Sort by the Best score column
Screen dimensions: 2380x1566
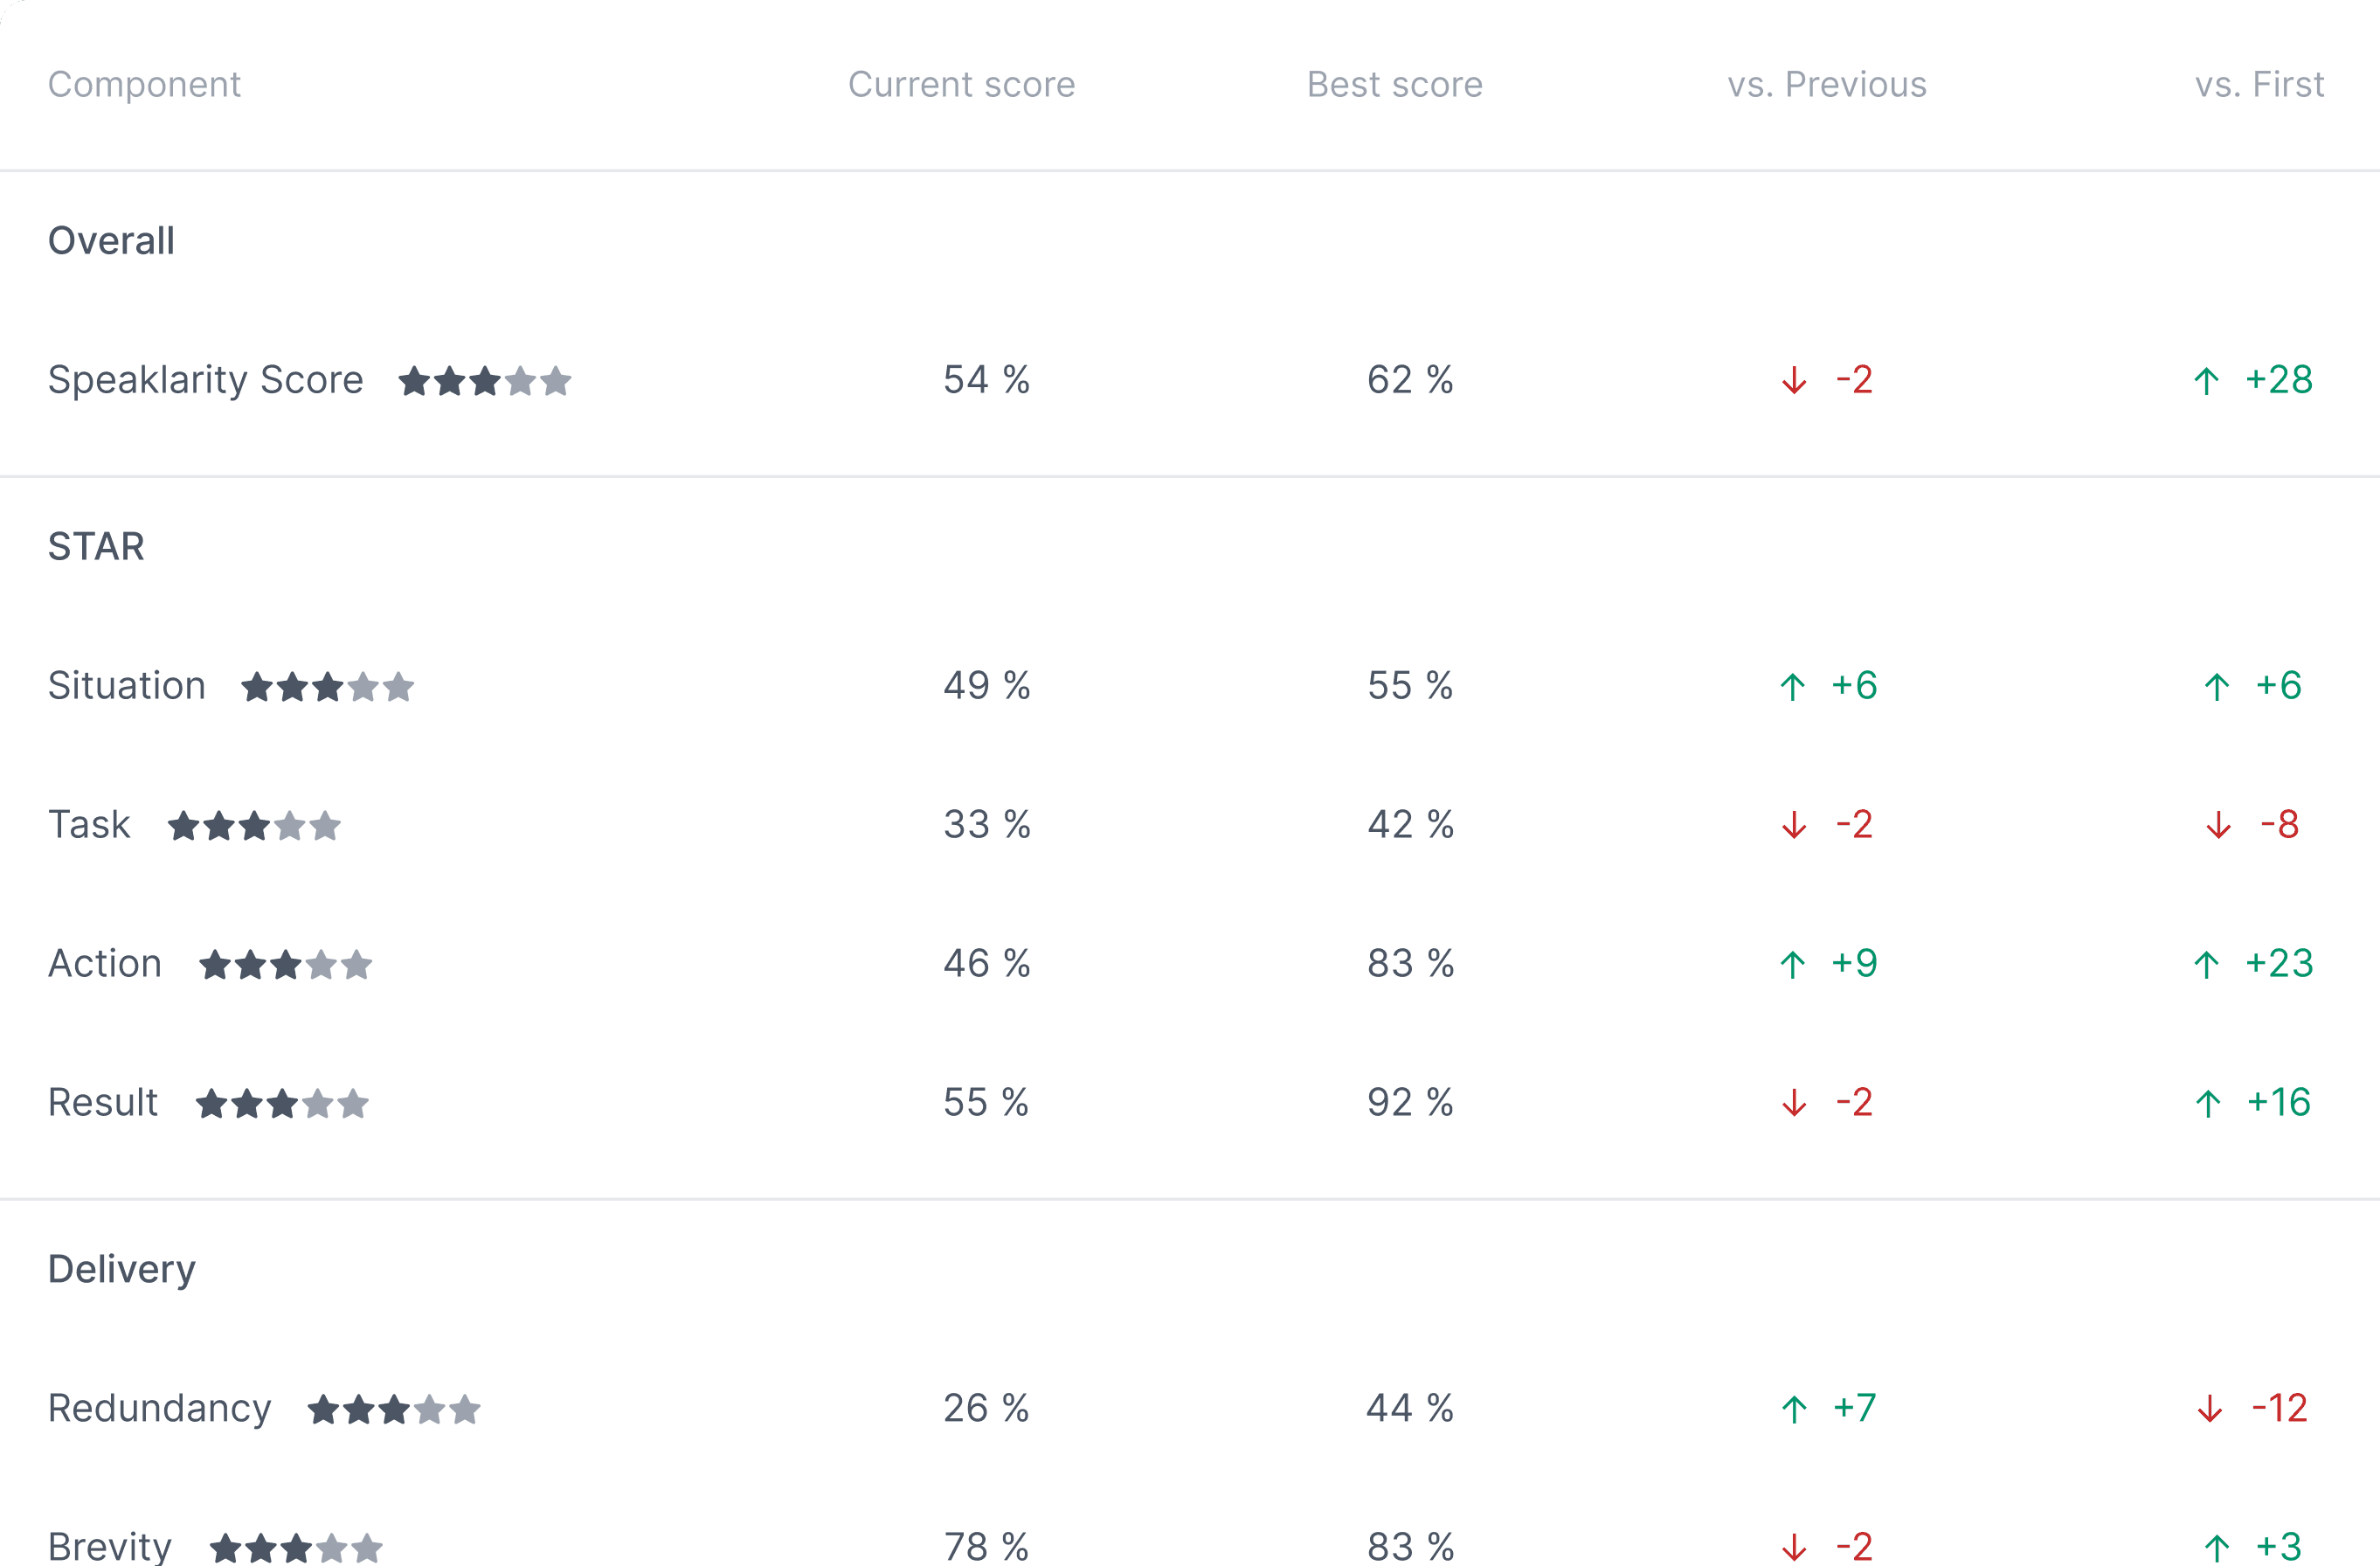point(1395,84)
